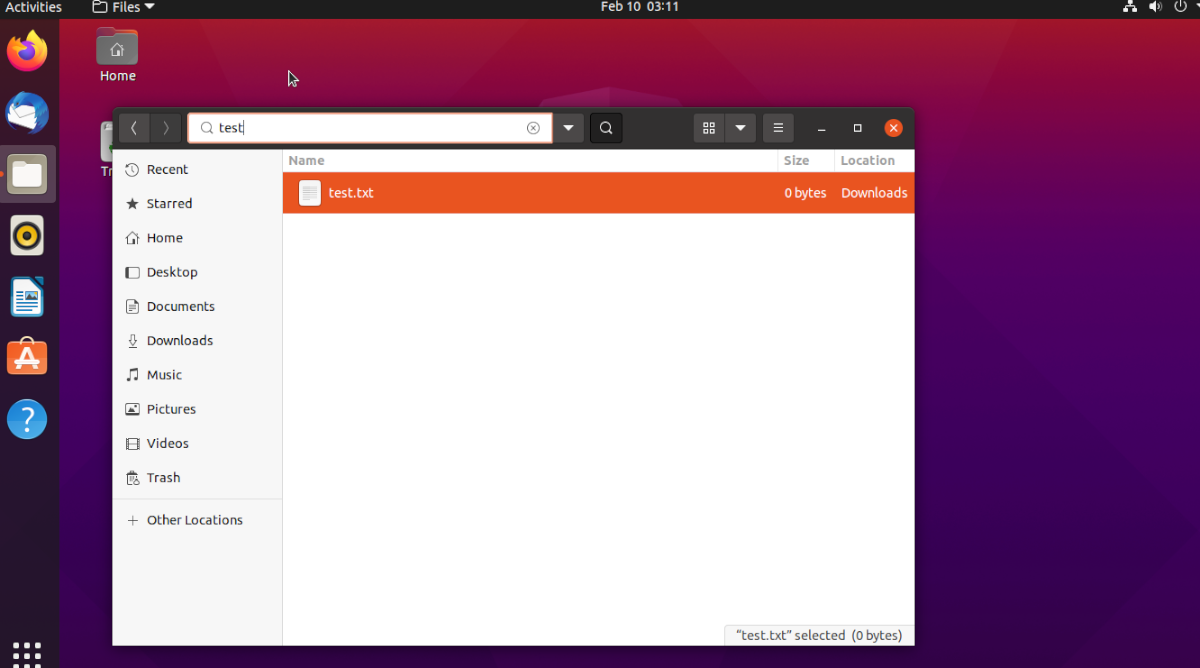
Task: Expand Other Locations in the sidebar
Action: coord(192,519)
